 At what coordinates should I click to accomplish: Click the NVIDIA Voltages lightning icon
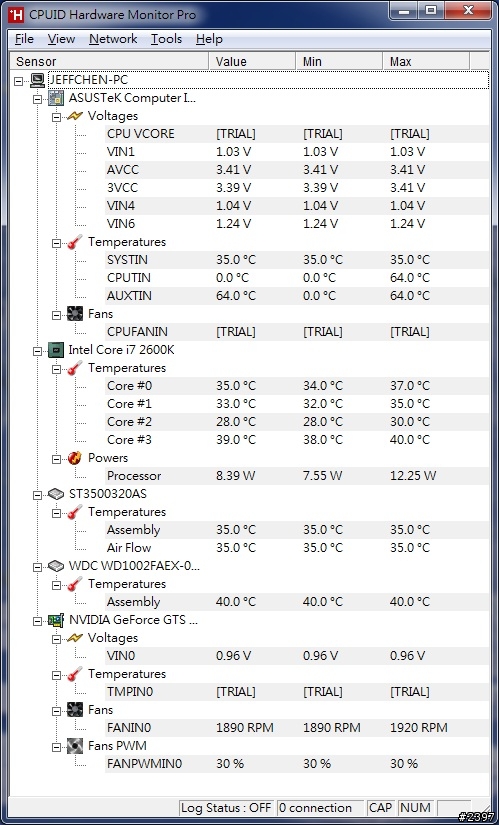tap(75, 638)
